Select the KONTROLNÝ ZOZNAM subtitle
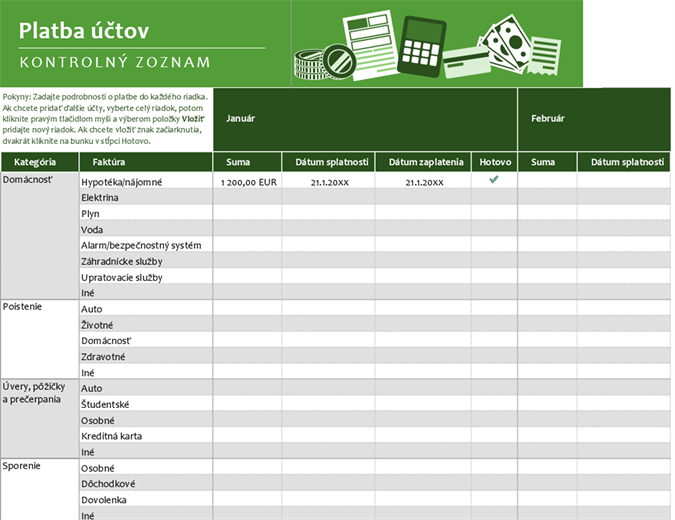The width and height of the screenshot is (675, 520). 115,62
